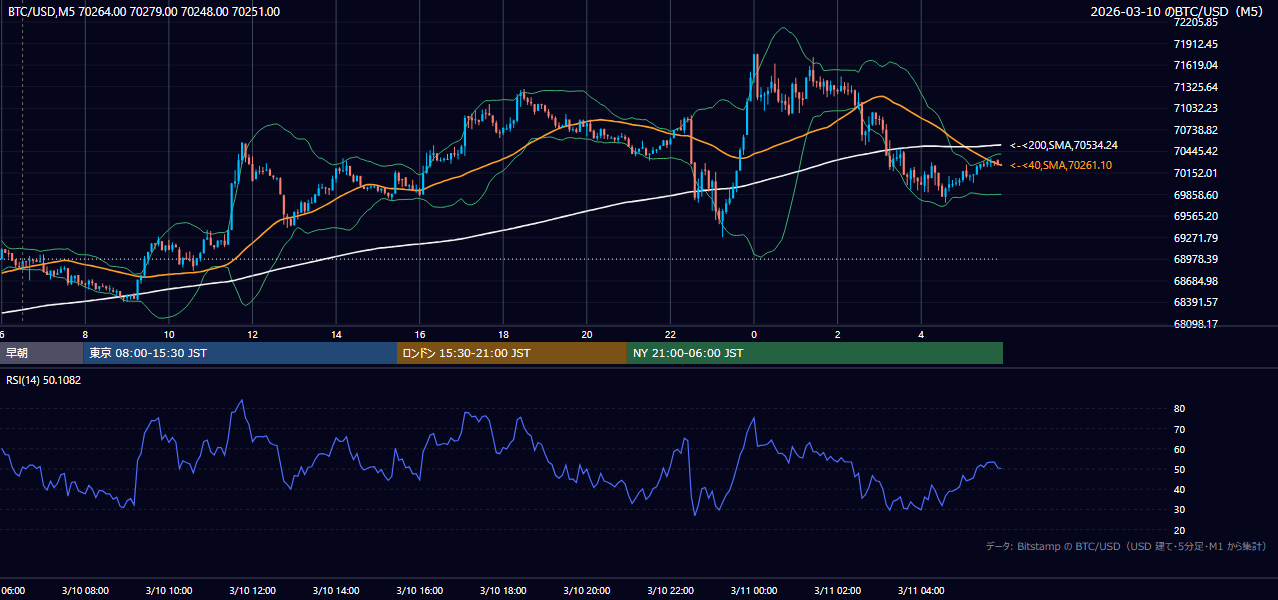Click bottom time label 3/10 16:00
This screenshot has height=600, width=1278.
pyautogui.click(x=419, y=590)
